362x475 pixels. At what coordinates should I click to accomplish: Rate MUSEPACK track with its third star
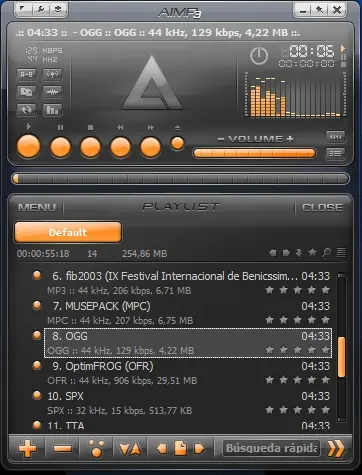tap(297, 320)
